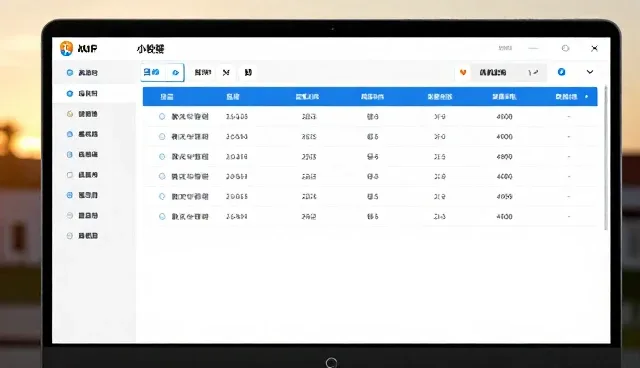This screenshot has height=368, width=640.
Task: Click the orange app logo in title bar
Action: [66, 49]
